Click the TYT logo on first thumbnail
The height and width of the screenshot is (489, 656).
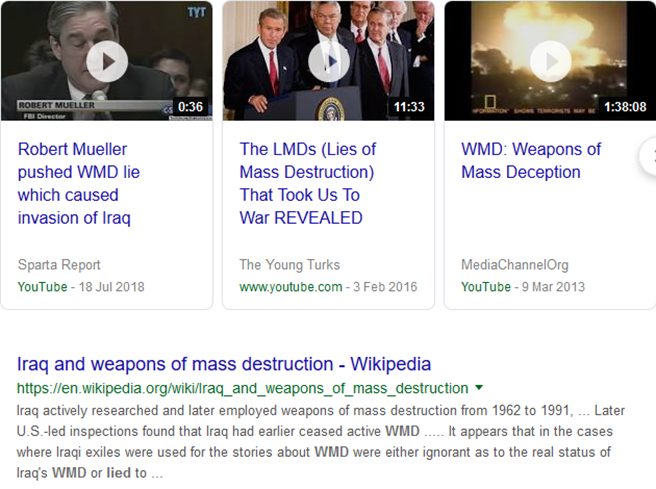click(x=196, y=12)
